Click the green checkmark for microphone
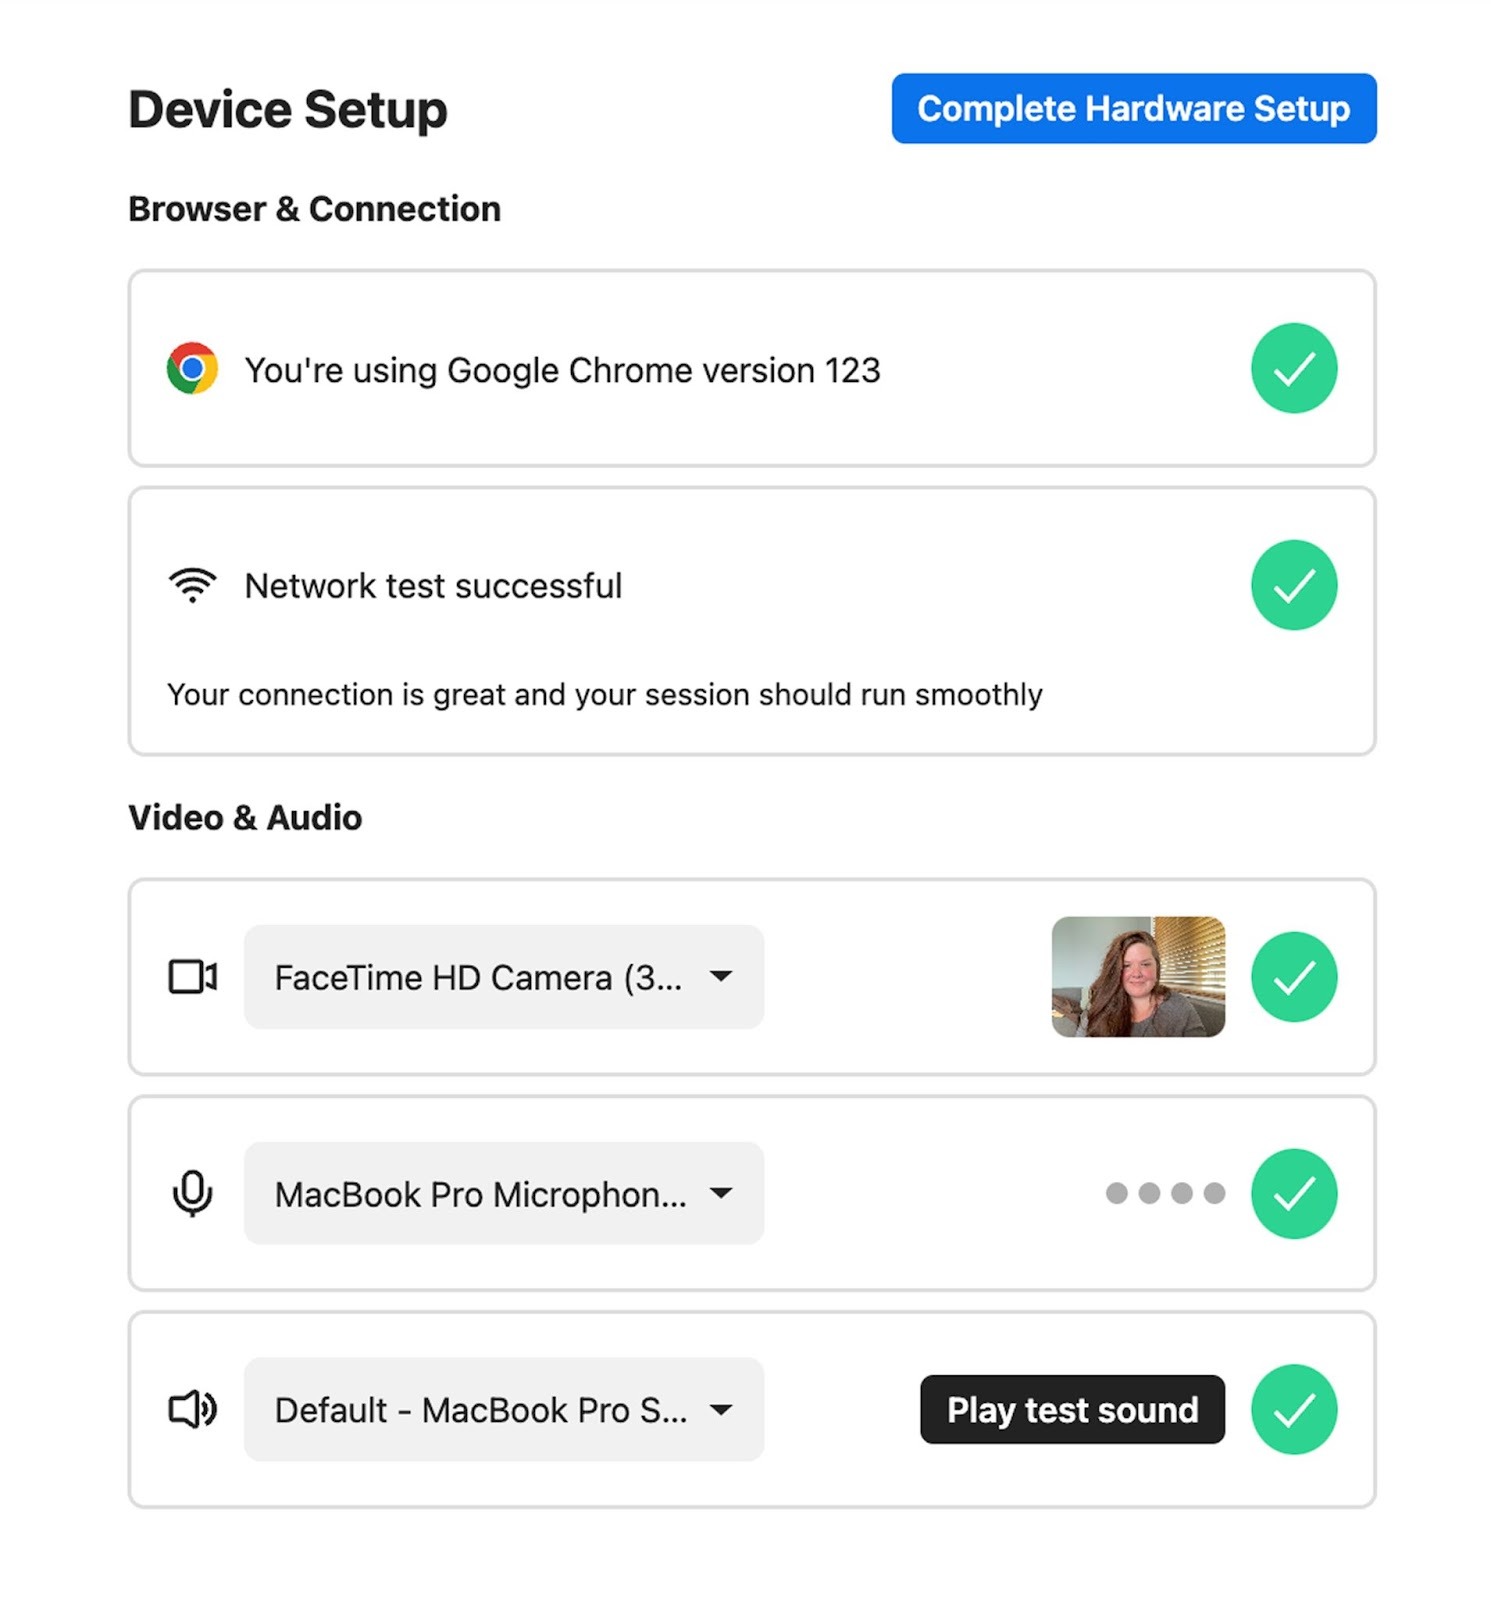Screen dimensions: 1491x1600 [x=1293, y=1193]
